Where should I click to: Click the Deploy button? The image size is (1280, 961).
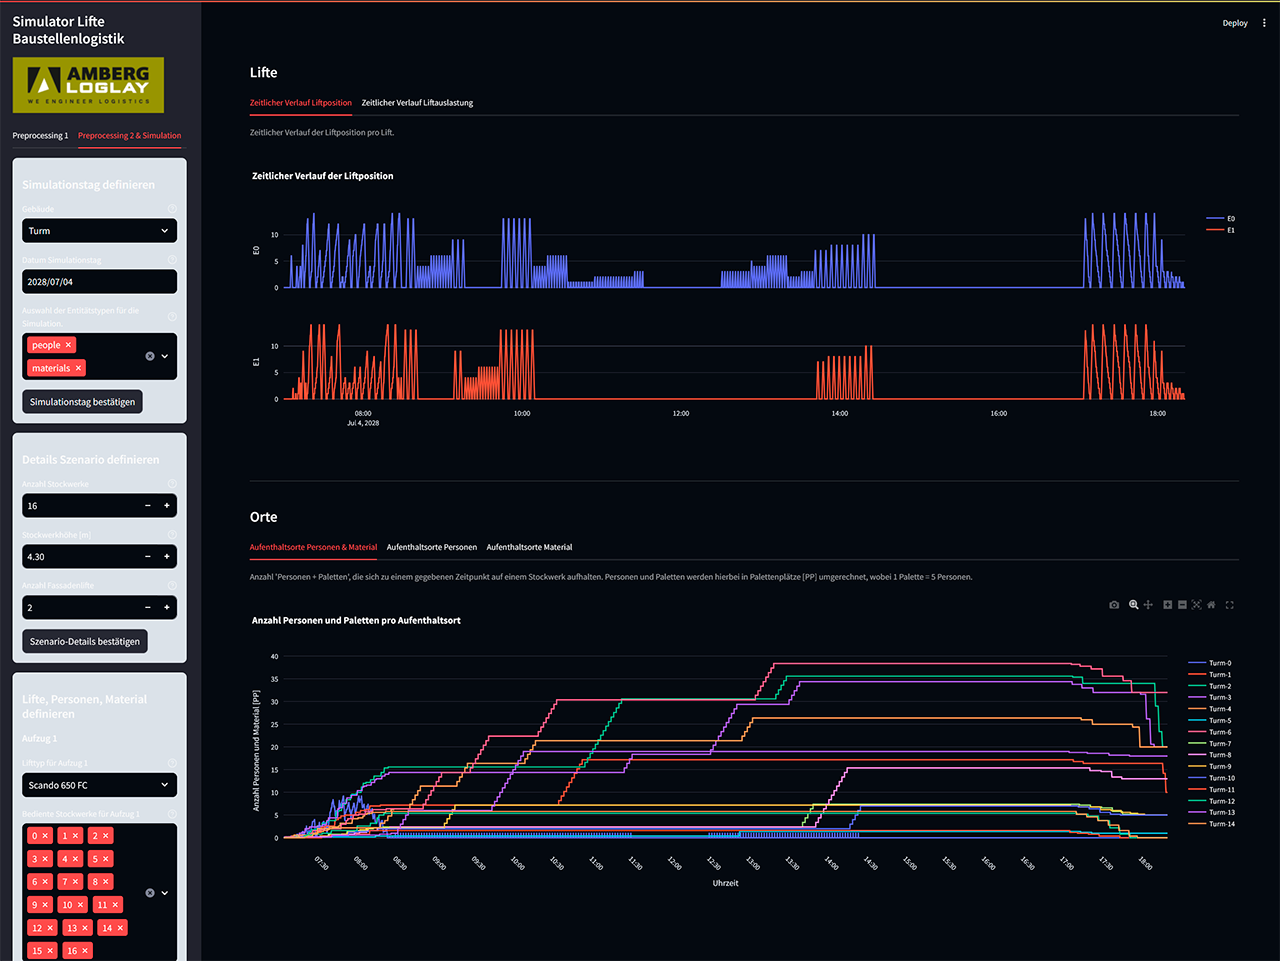point(1235,23)
